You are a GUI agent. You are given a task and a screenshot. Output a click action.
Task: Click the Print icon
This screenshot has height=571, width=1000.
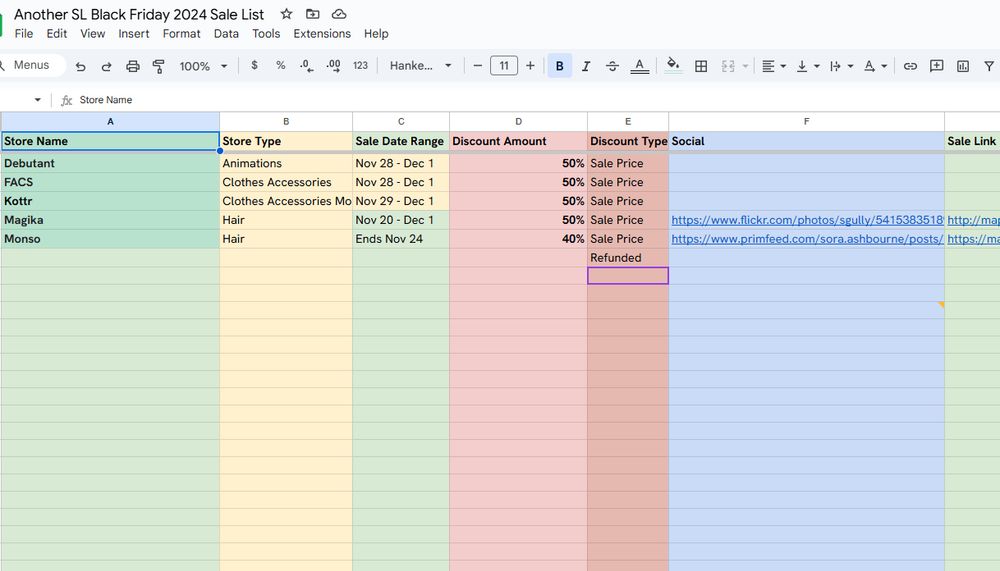tap(133, 66)
